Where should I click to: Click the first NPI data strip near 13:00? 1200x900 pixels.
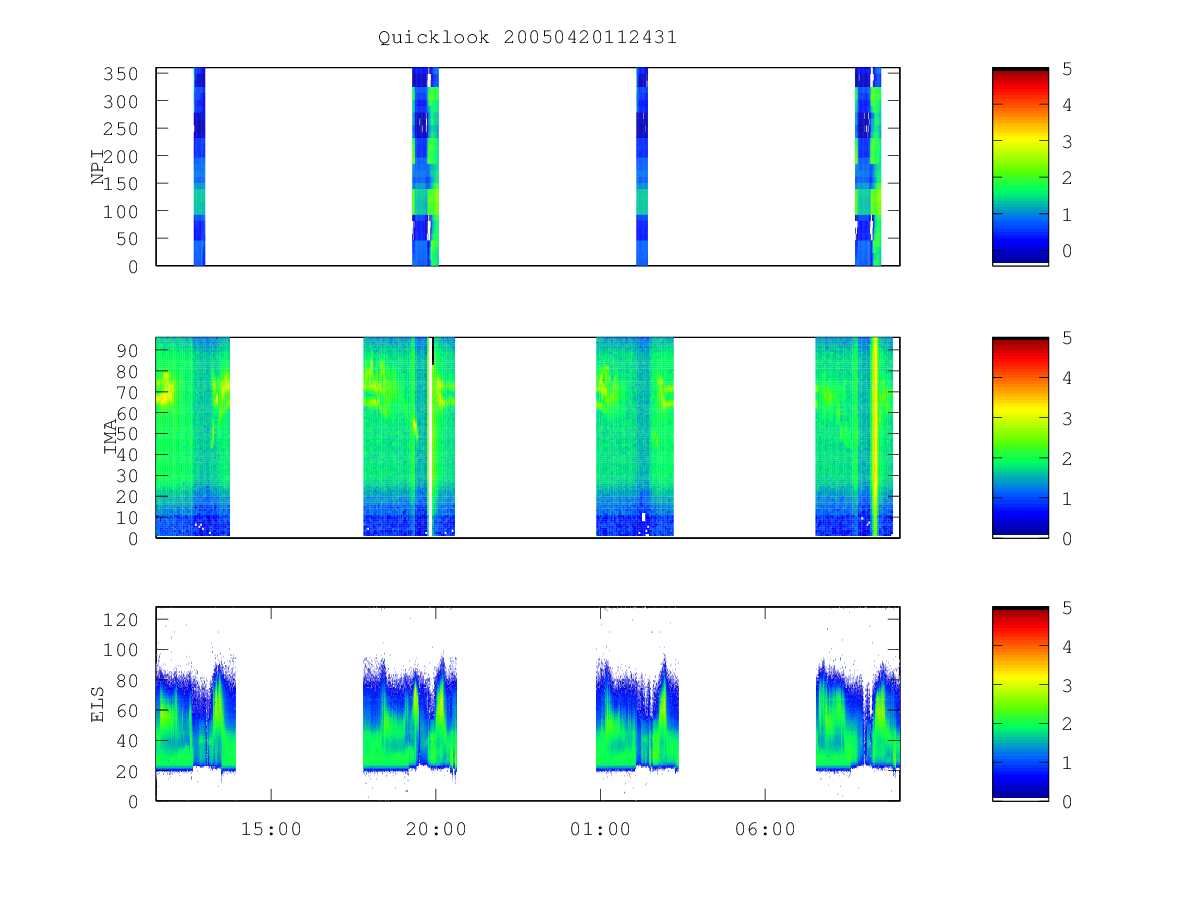tap(199, 166)
